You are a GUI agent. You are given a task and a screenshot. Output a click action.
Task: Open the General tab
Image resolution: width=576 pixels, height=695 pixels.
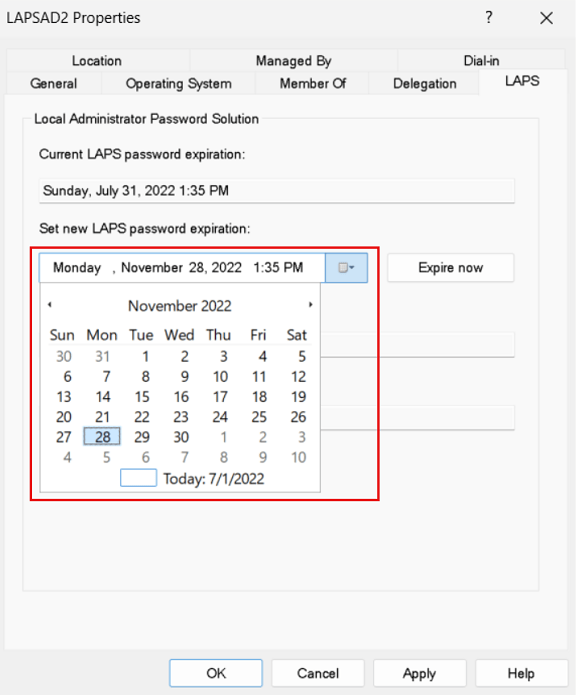click(x=54, y=83)
